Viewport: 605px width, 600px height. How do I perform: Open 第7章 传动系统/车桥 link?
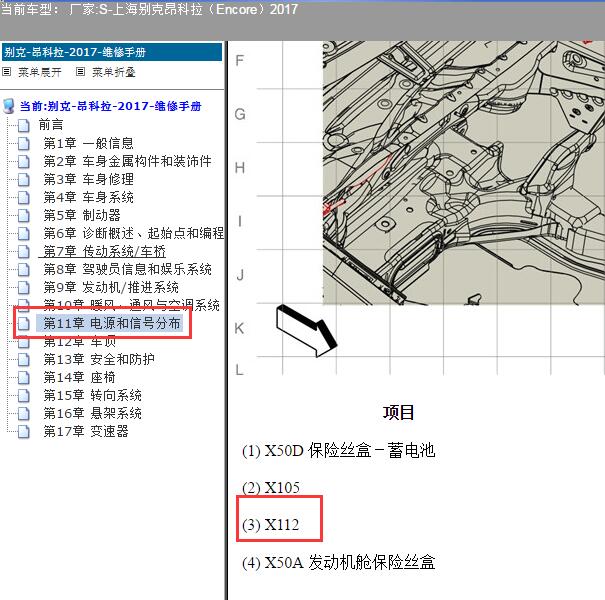click(104, 252)
